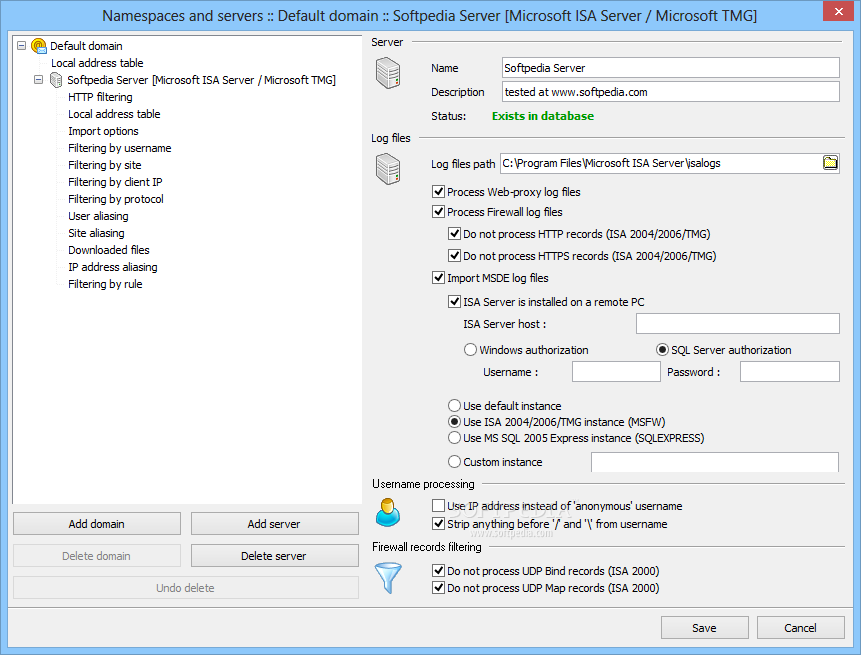Open Filtering by protocol
This screenshot has height=655, width=861.
(x=116, y=199)
